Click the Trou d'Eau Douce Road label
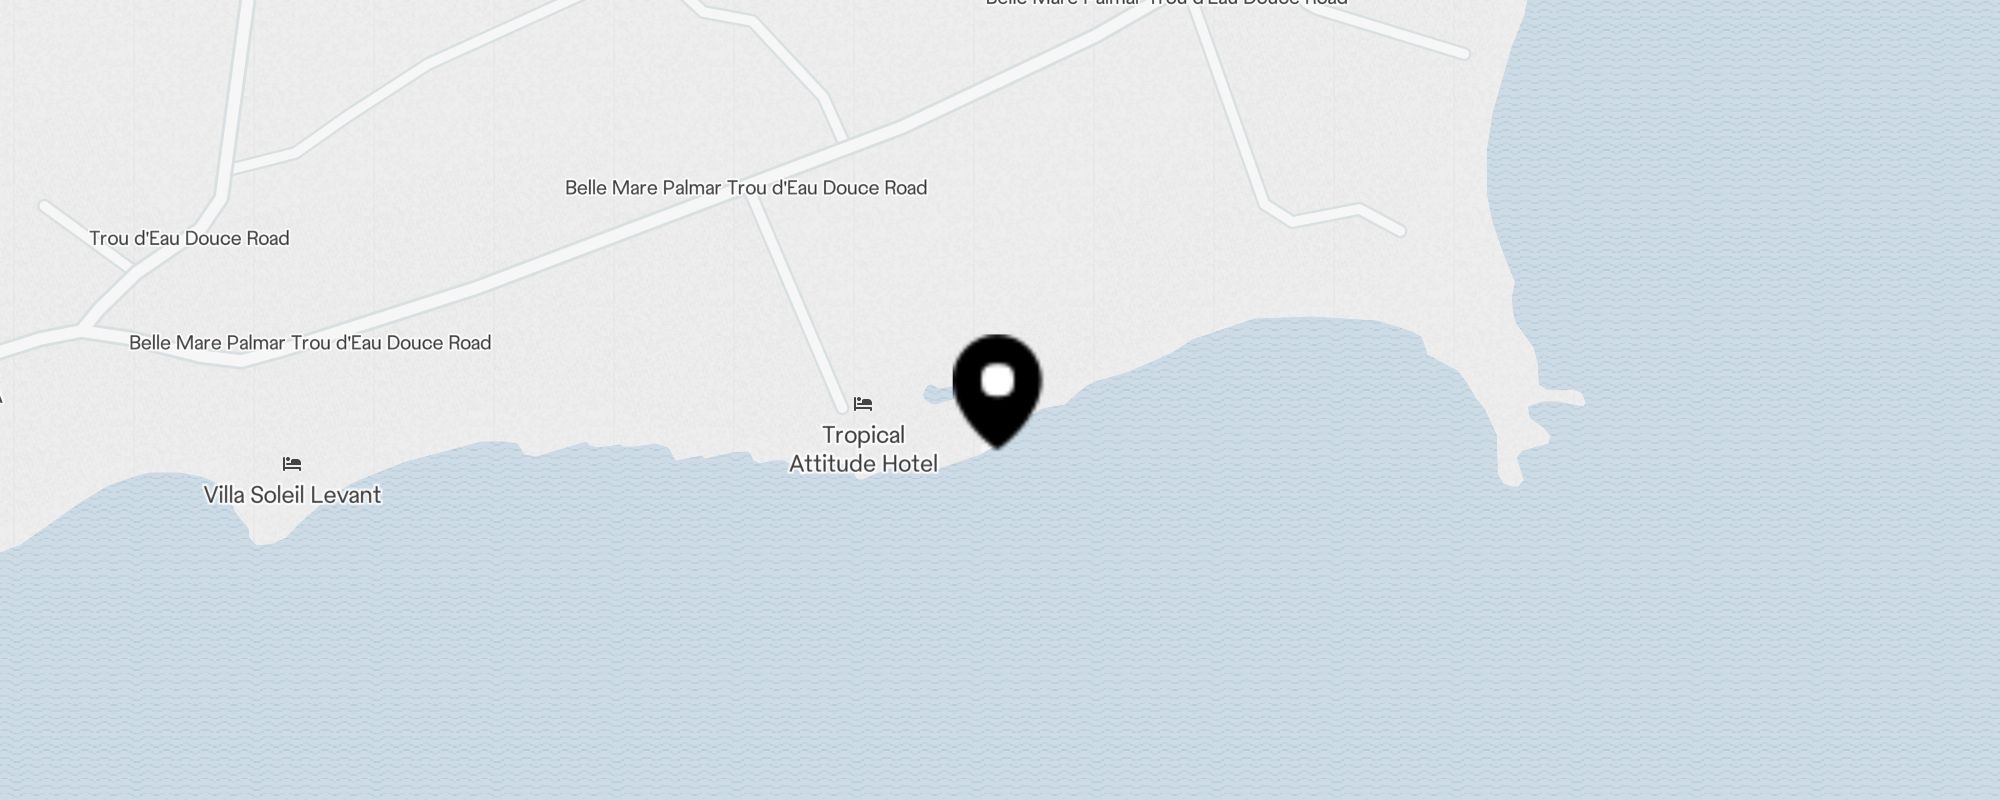Screen dimensions: 2000x800 (189, 238)
